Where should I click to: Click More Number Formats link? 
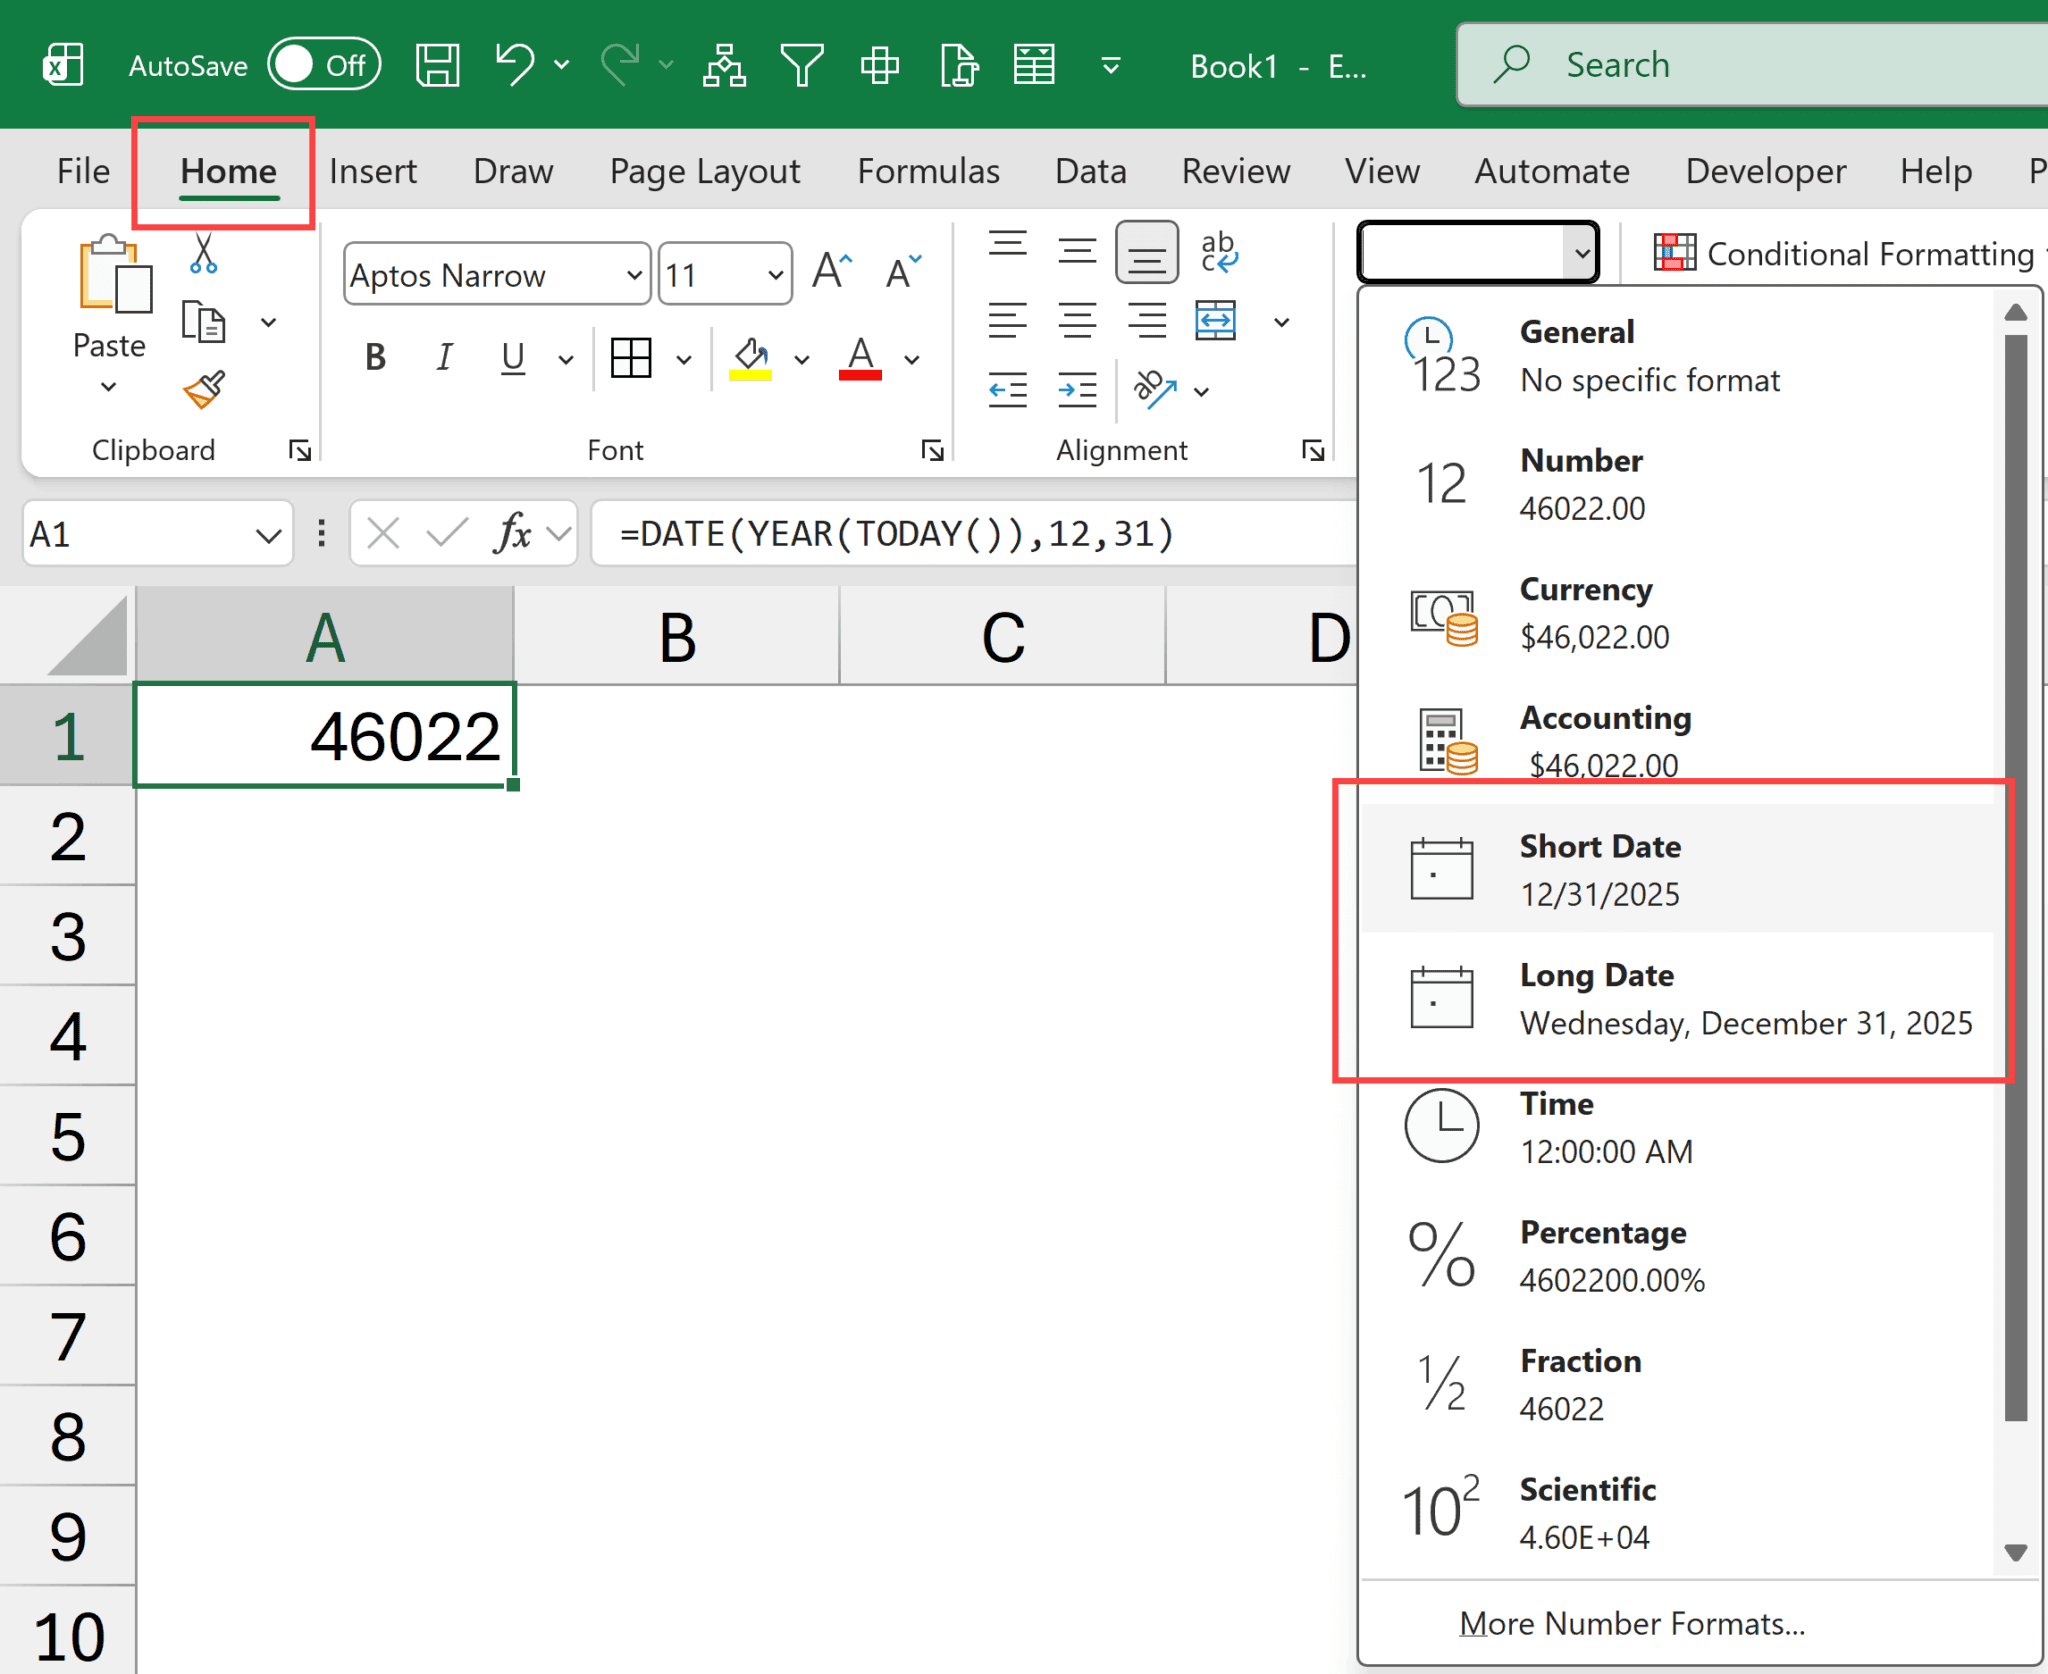click(1630, 1622)
